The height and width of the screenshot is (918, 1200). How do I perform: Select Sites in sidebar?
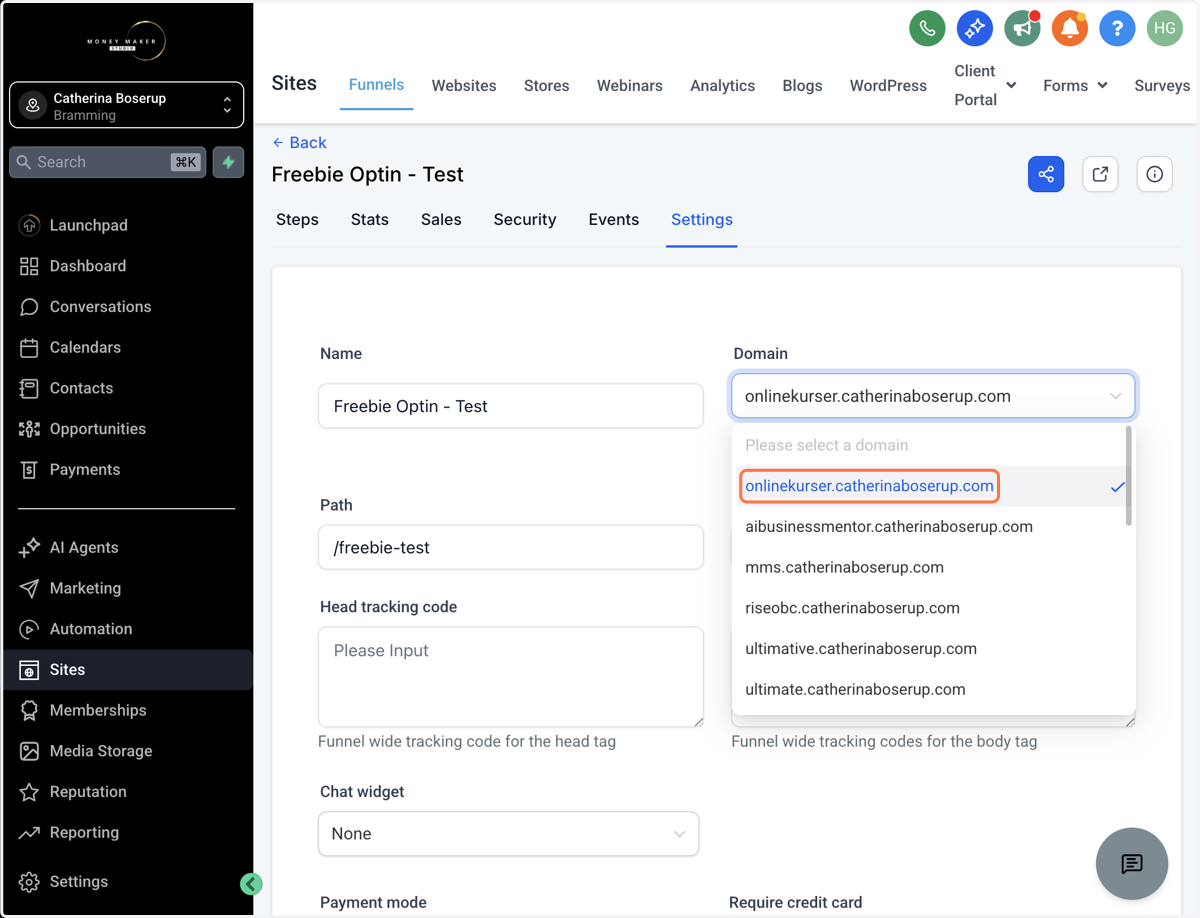[x=126, y=670]
